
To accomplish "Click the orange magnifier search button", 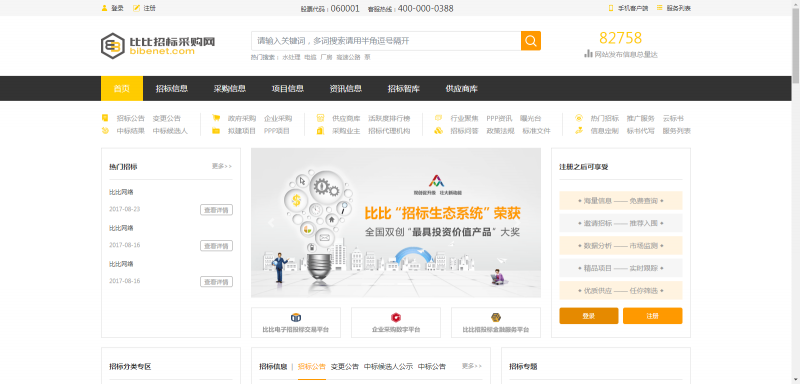I will click(531, 41).
